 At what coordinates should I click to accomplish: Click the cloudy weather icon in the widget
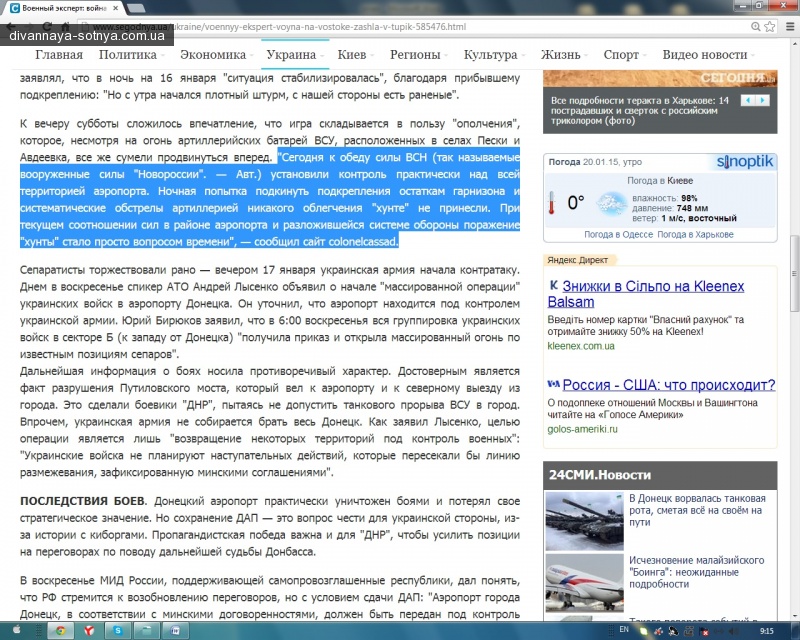tap(611, 203)
